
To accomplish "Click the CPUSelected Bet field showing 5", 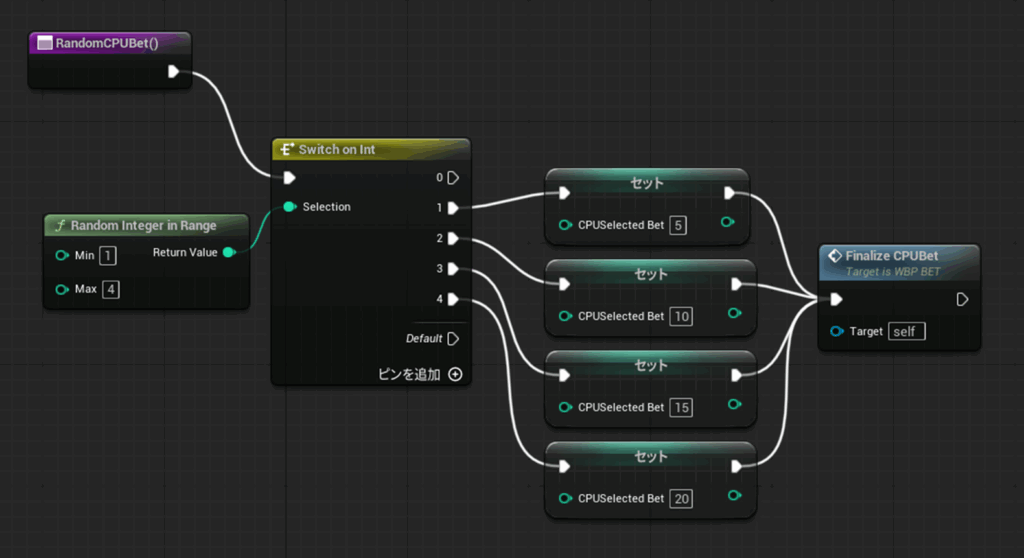I will (x=680, y=225).
